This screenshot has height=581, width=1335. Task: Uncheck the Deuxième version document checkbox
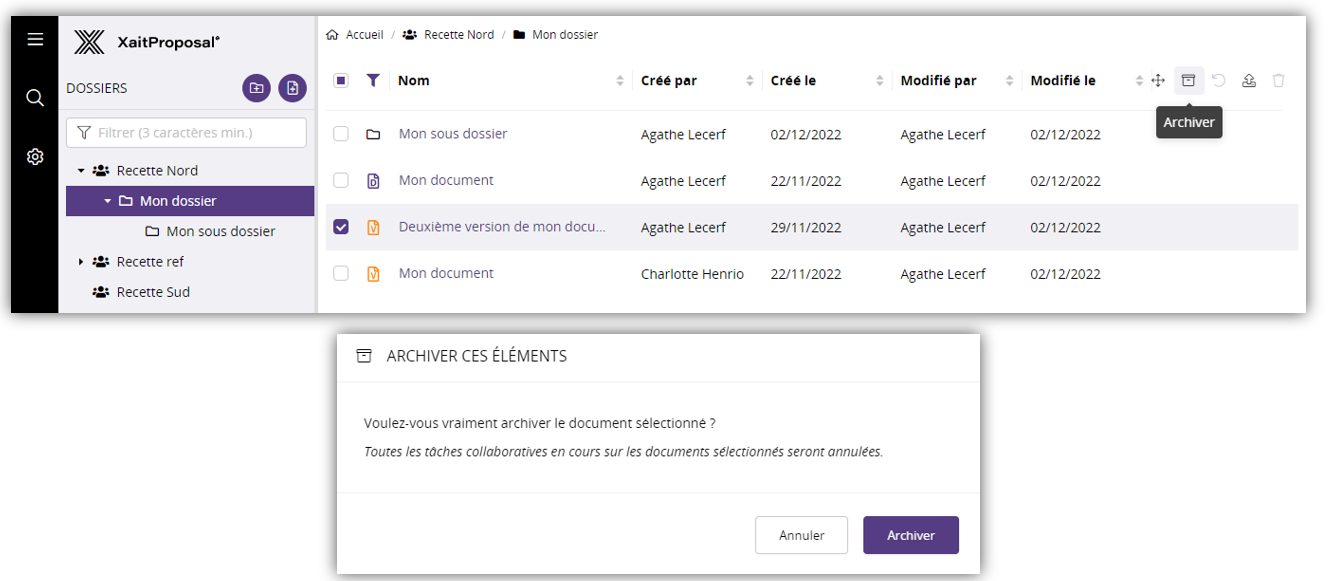341,227
